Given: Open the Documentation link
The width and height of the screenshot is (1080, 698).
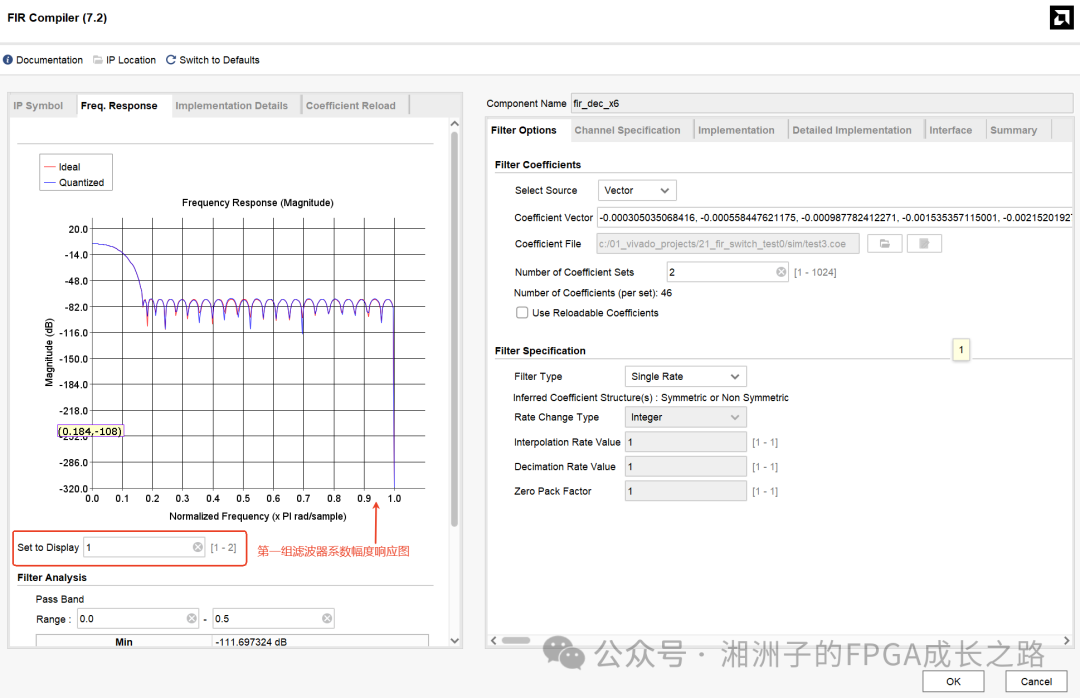Looking at the screenshot, I should tap(50, 60).
